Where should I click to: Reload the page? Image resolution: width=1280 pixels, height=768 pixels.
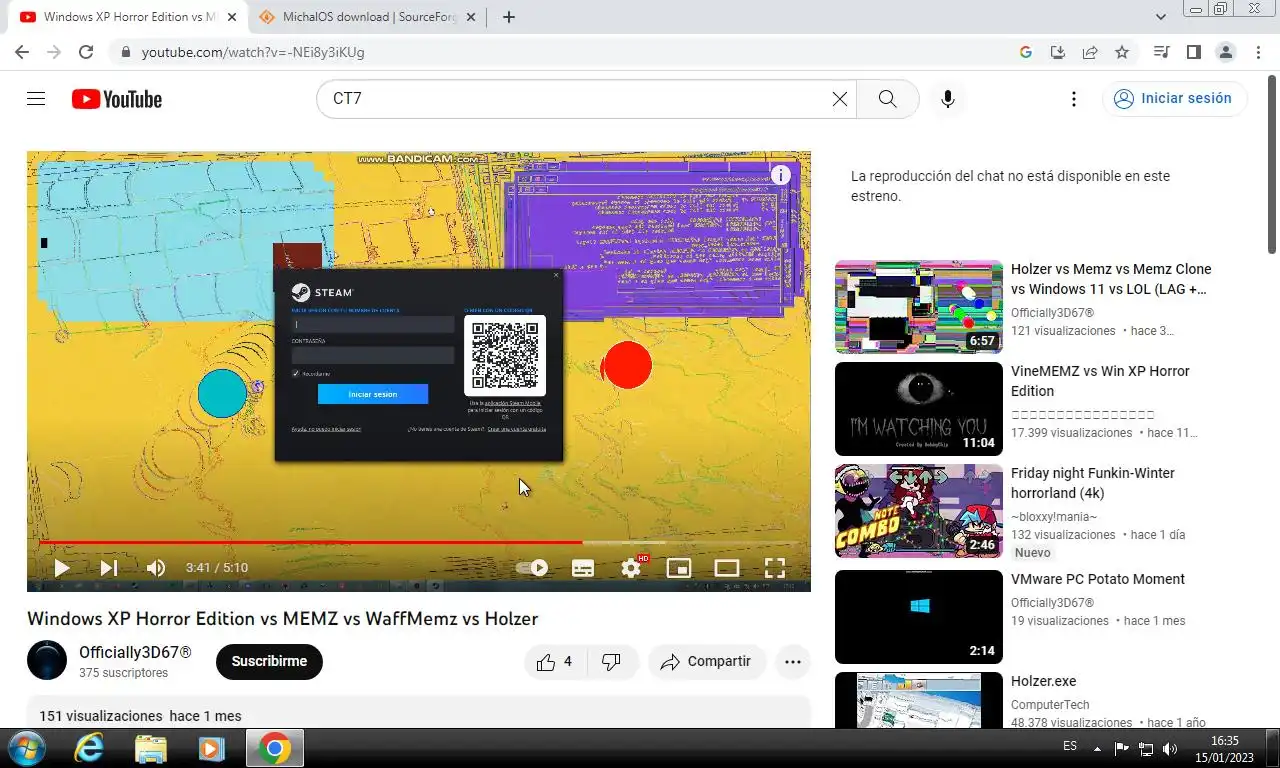click(x=86, y=52)
